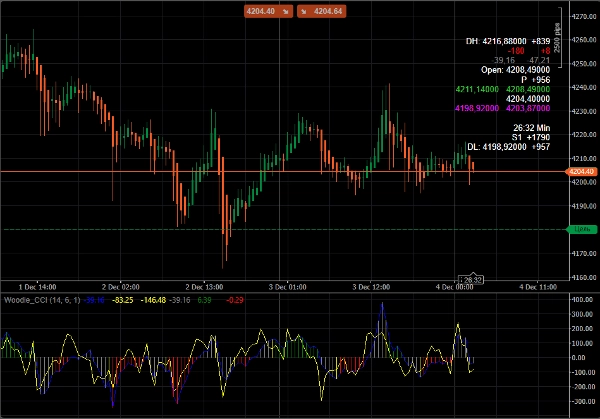
Task: Click the buy price button 4204.64
Action: 327,11
